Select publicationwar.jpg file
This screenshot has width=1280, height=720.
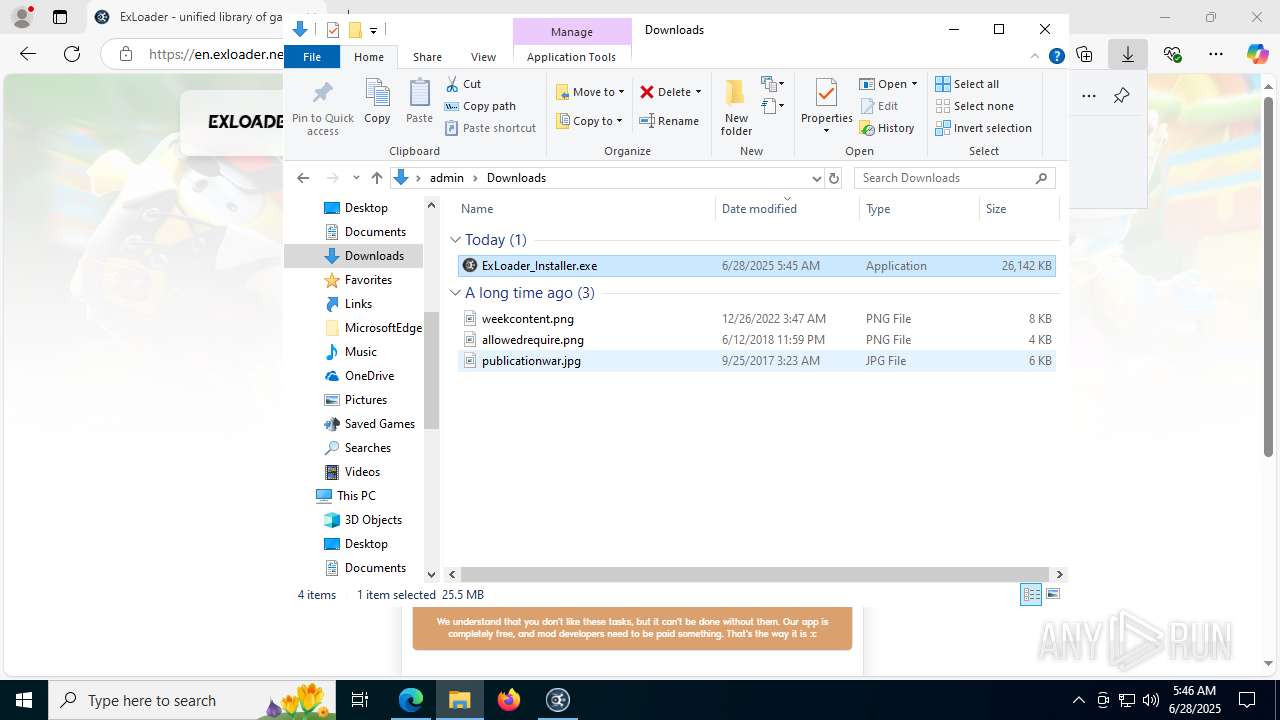(756, 361)
